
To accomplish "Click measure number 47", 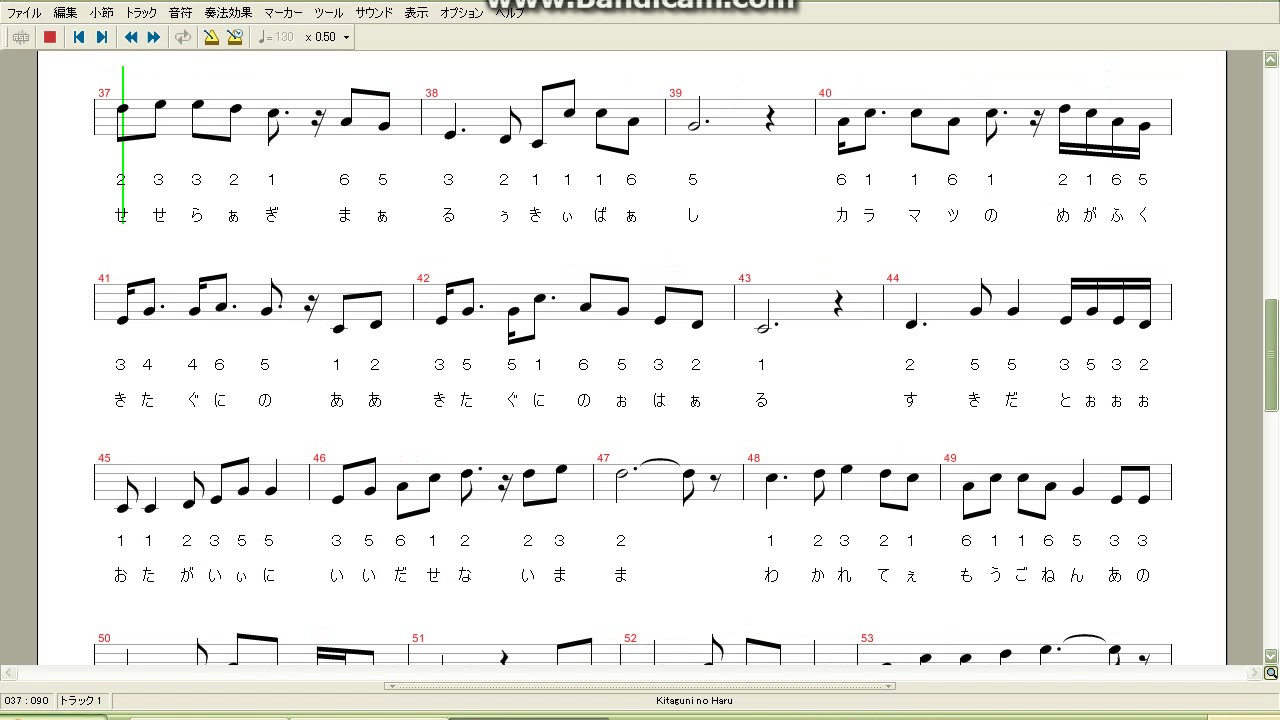I will click(603, 458).
